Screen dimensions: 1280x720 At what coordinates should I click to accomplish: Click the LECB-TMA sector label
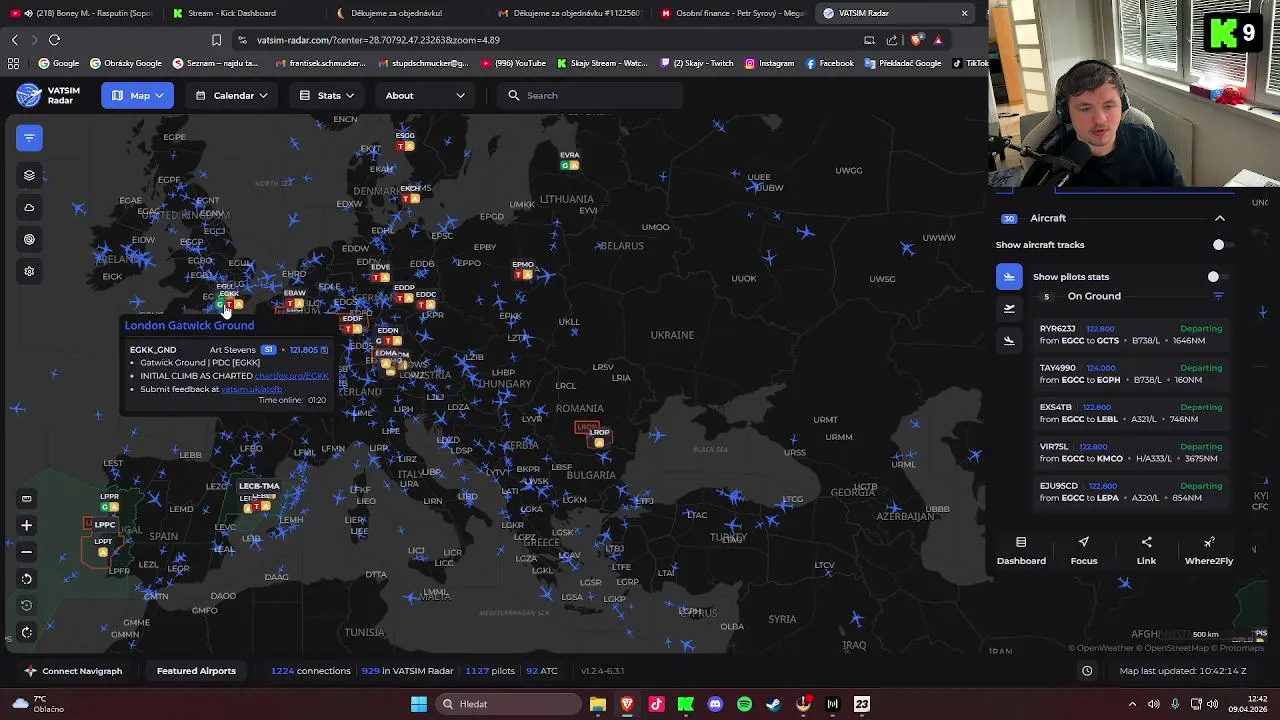click(x=259, y=487)
